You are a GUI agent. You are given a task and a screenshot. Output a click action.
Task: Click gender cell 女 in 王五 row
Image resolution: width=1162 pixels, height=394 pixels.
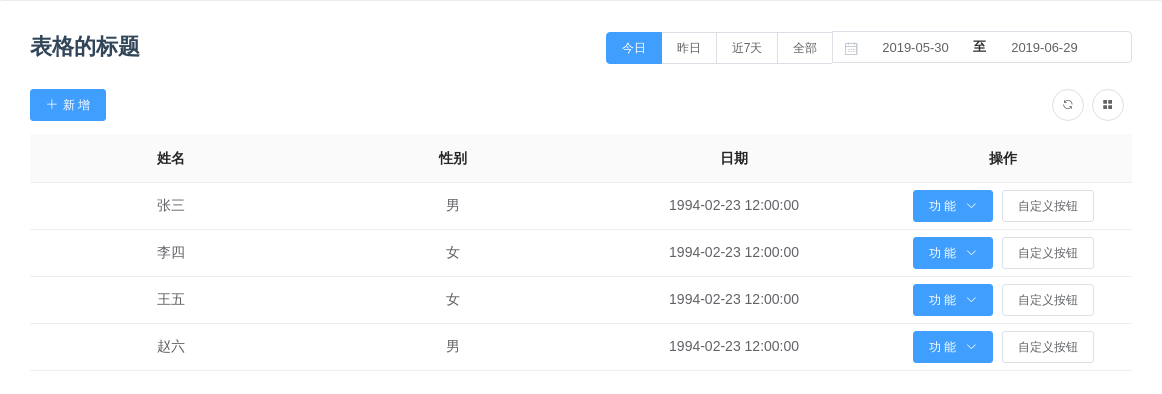[x=453, y=300]
